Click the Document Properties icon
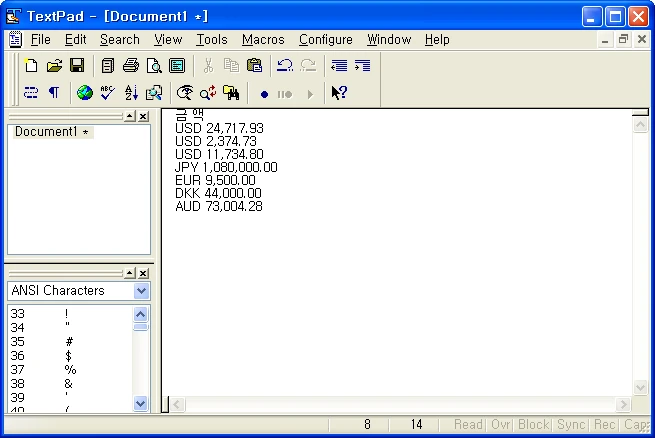The image size is (655, 438). pos(177,66)
